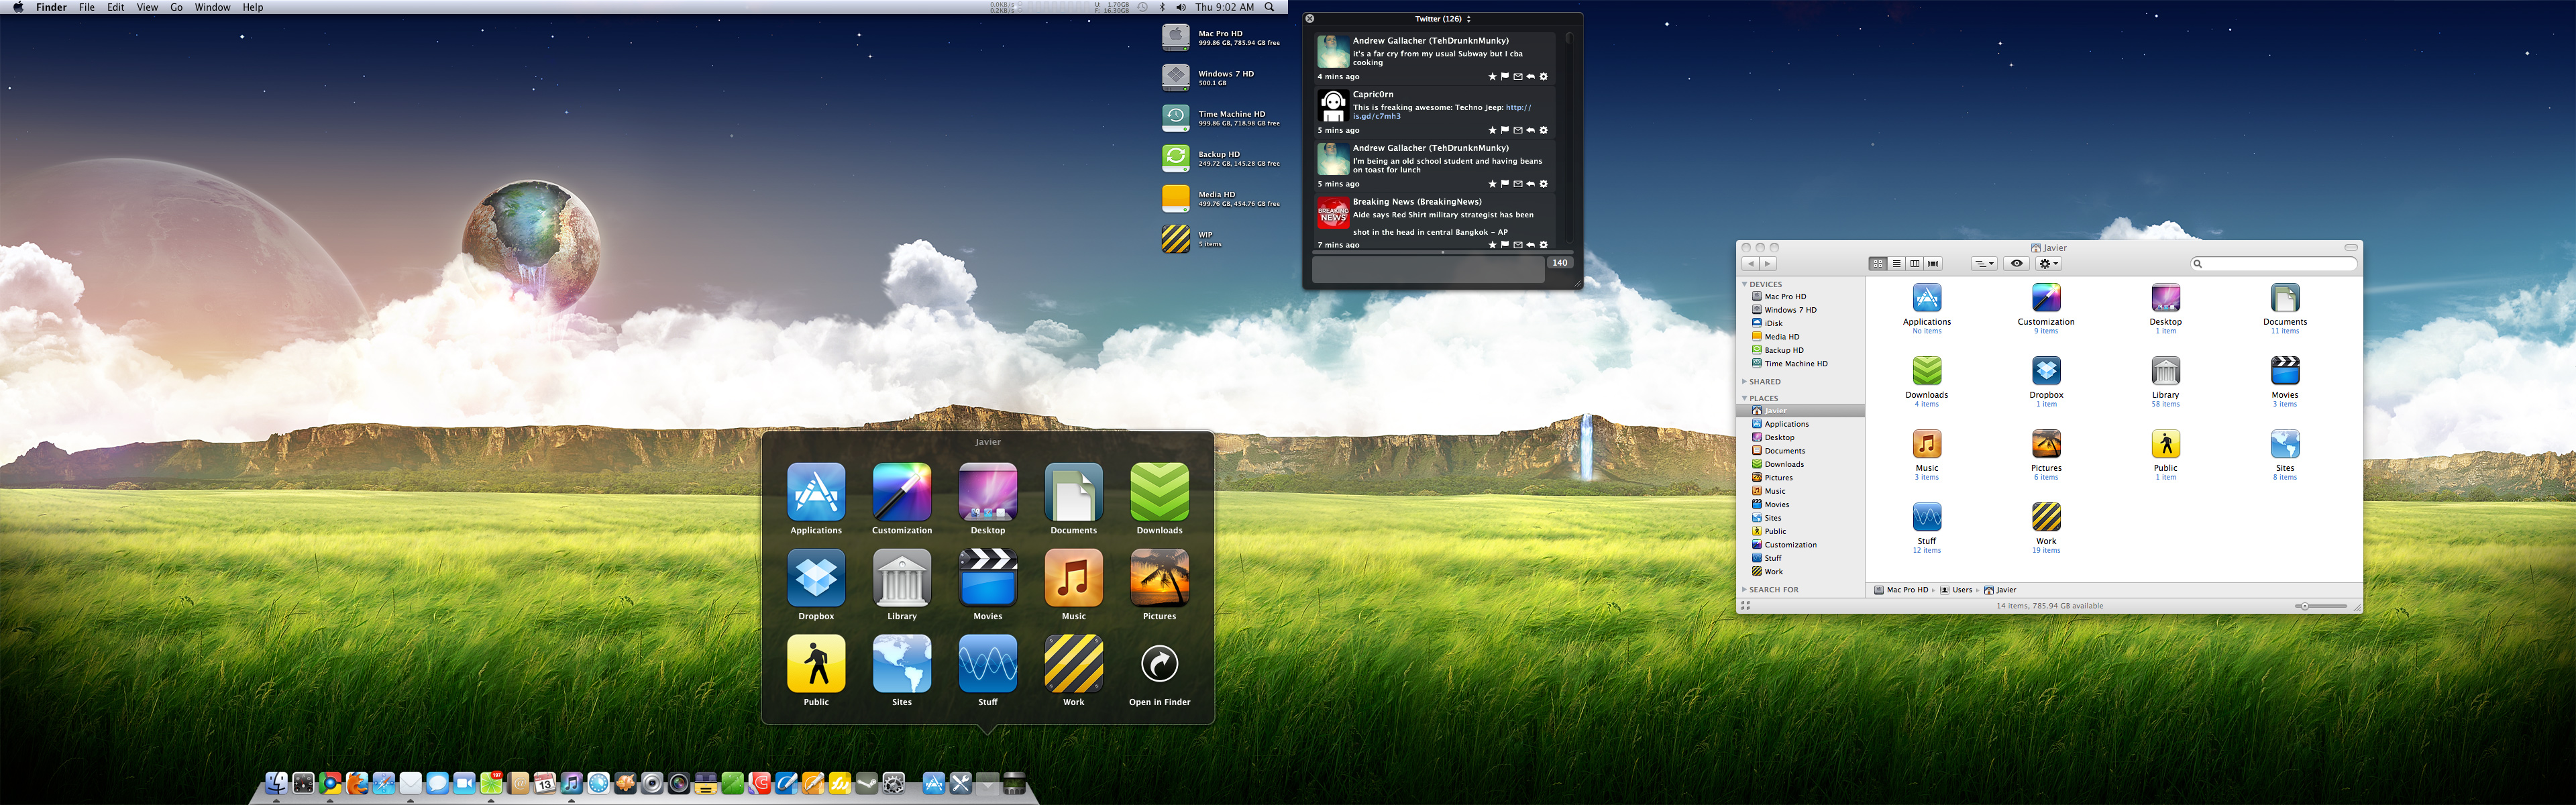Switch Finder to list view
Image resolution: width=2576 pixels, height=805 pixels.
tap(1896, 264)
